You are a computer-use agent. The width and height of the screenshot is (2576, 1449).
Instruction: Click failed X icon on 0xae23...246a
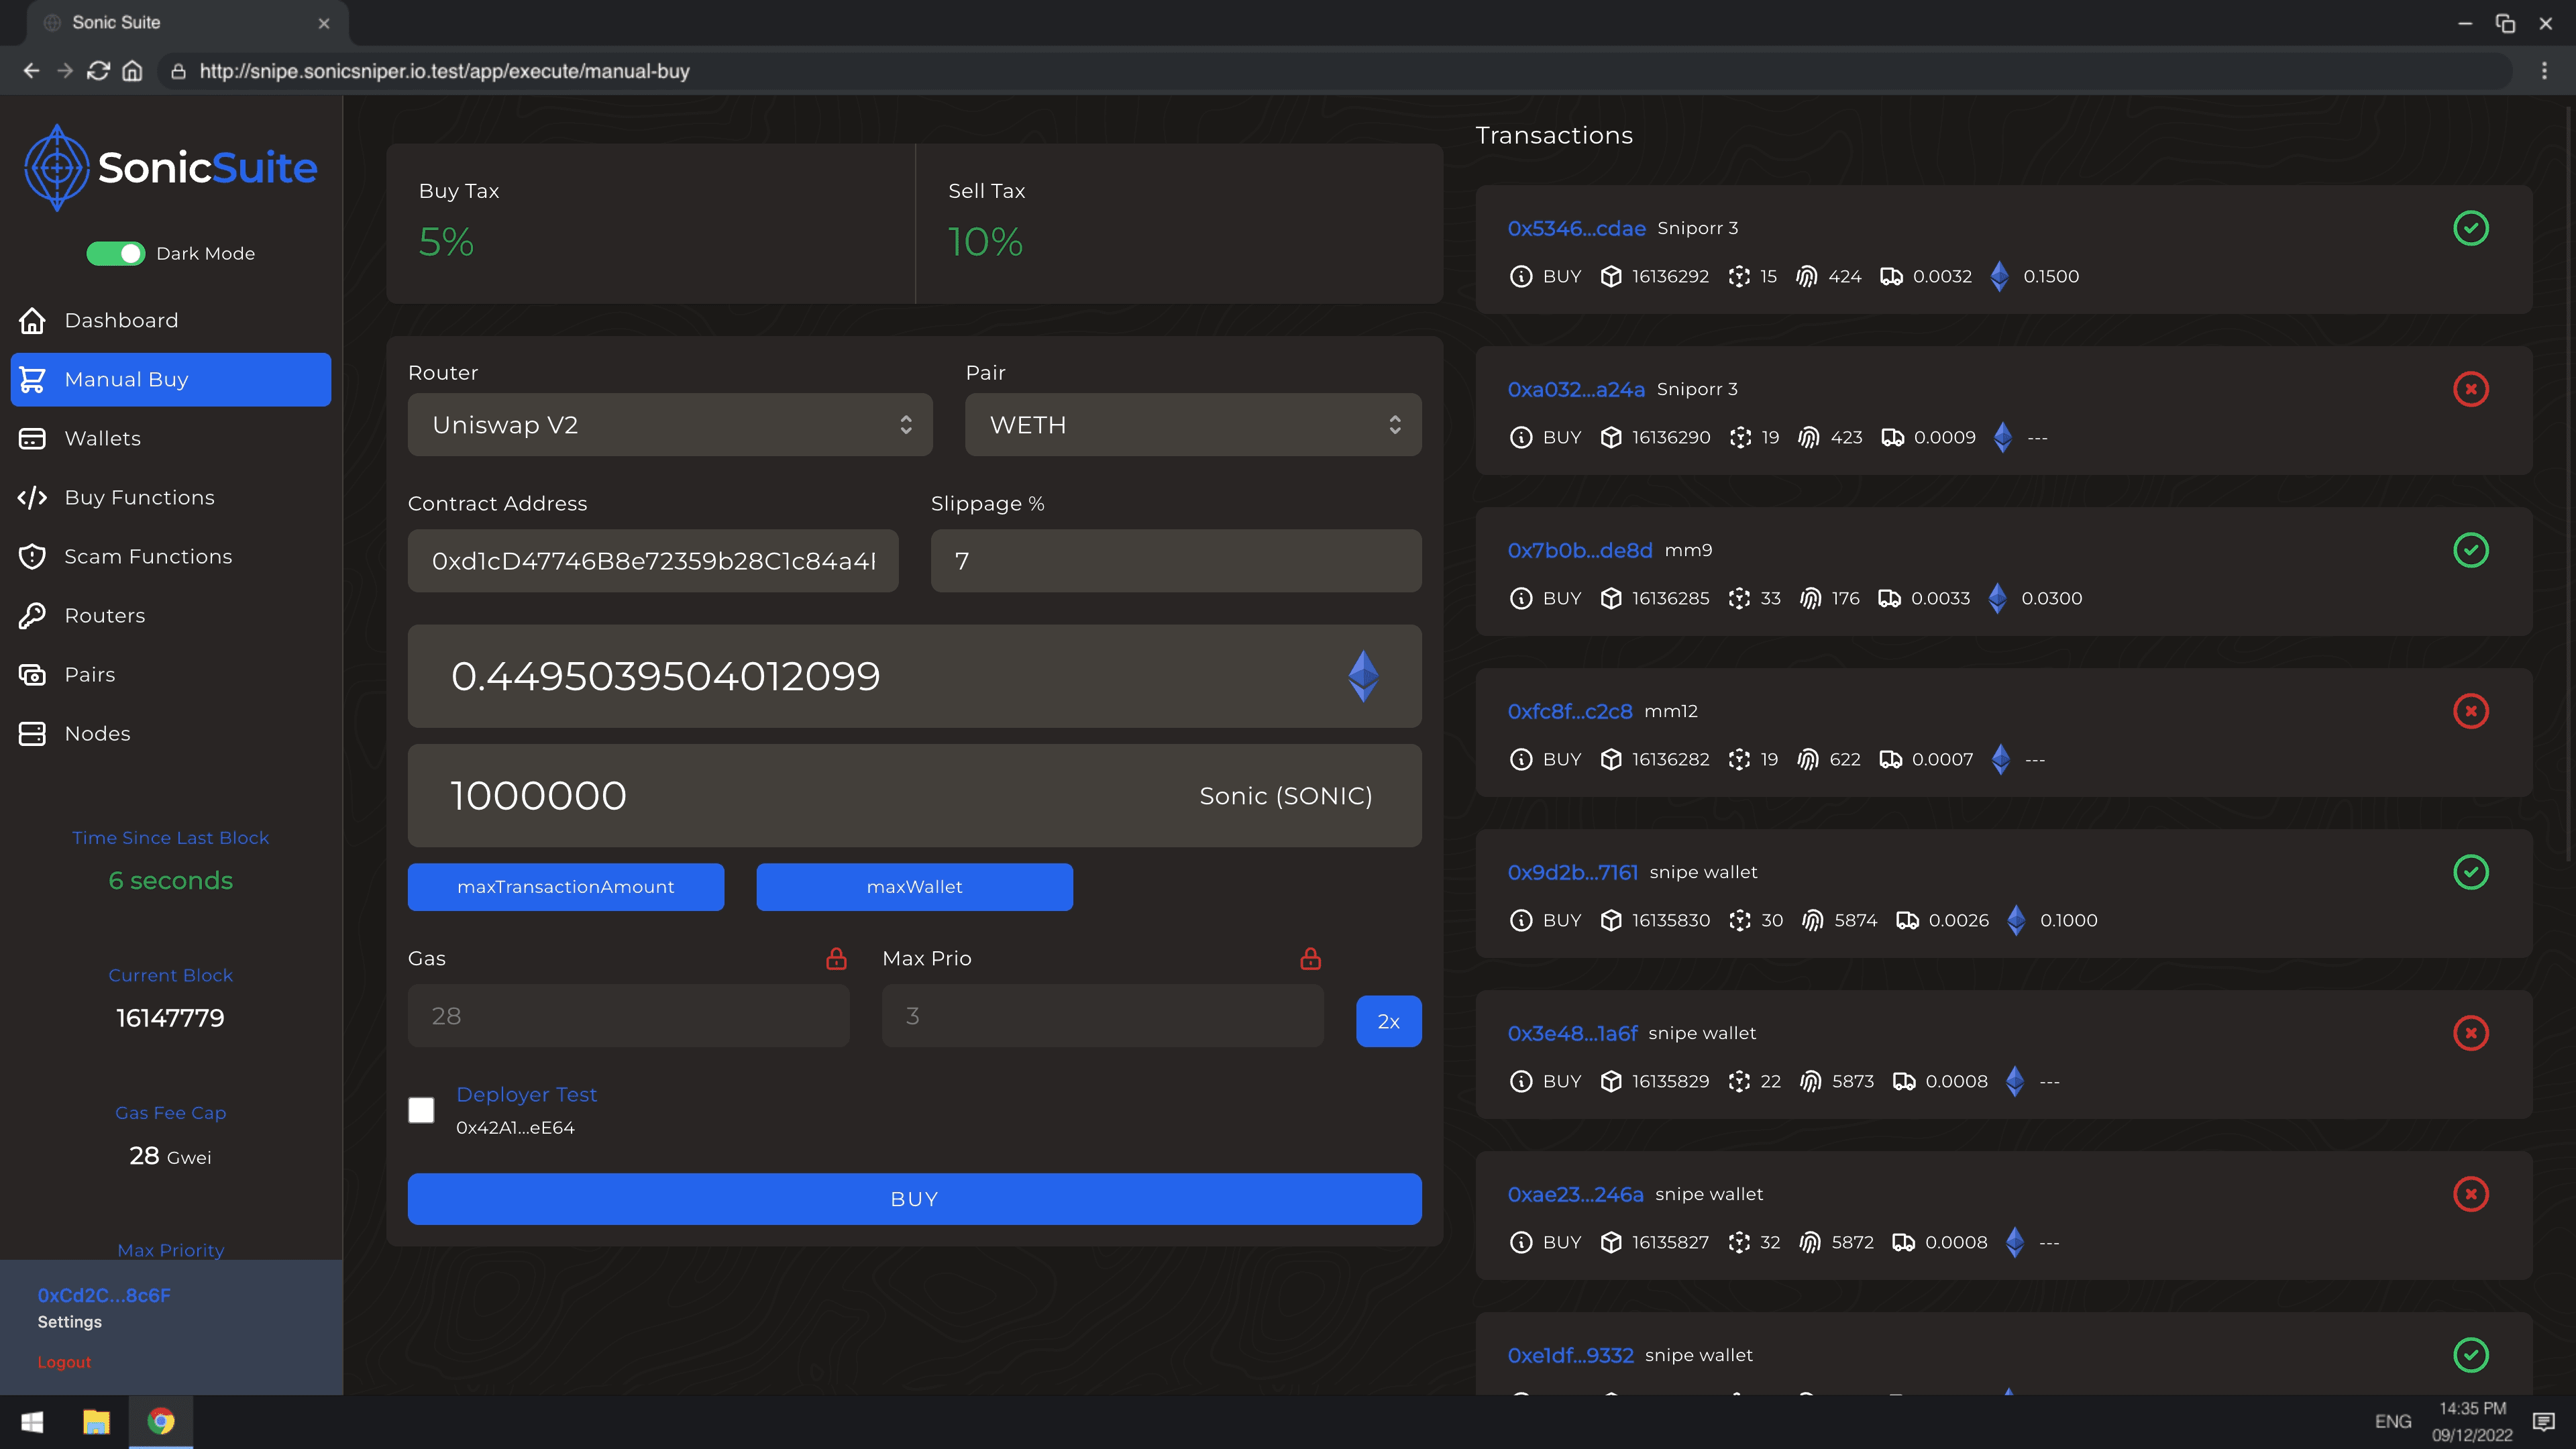[x=2470, y=1194]
